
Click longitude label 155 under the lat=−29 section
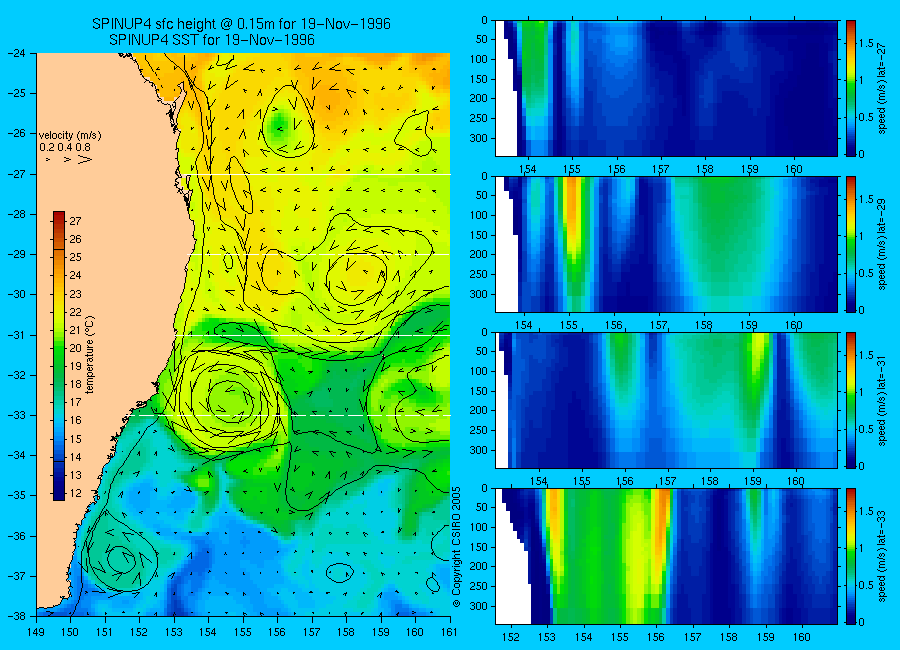click(569, 325)
